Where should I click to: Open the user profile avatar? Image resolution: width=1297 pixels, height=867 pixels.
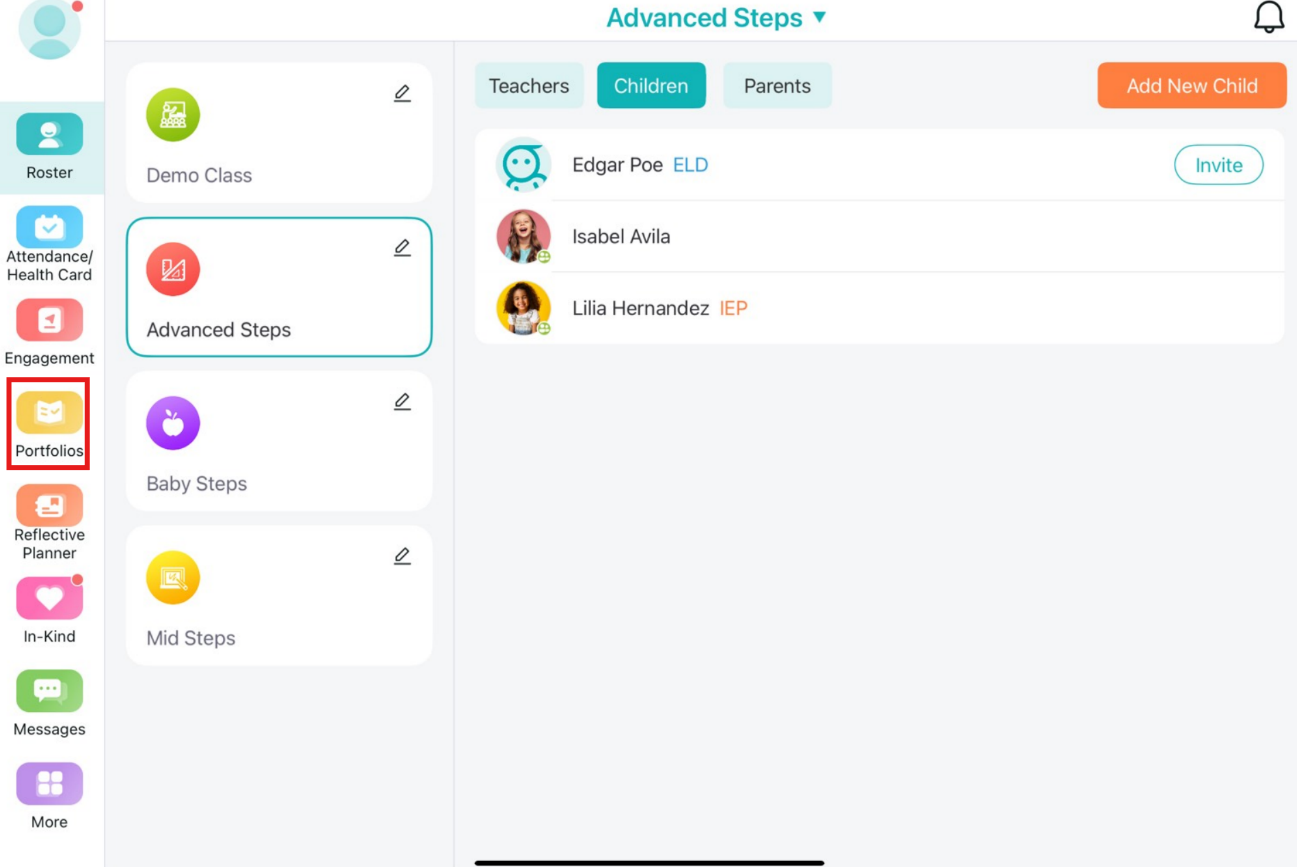click(x=50, y=28)
